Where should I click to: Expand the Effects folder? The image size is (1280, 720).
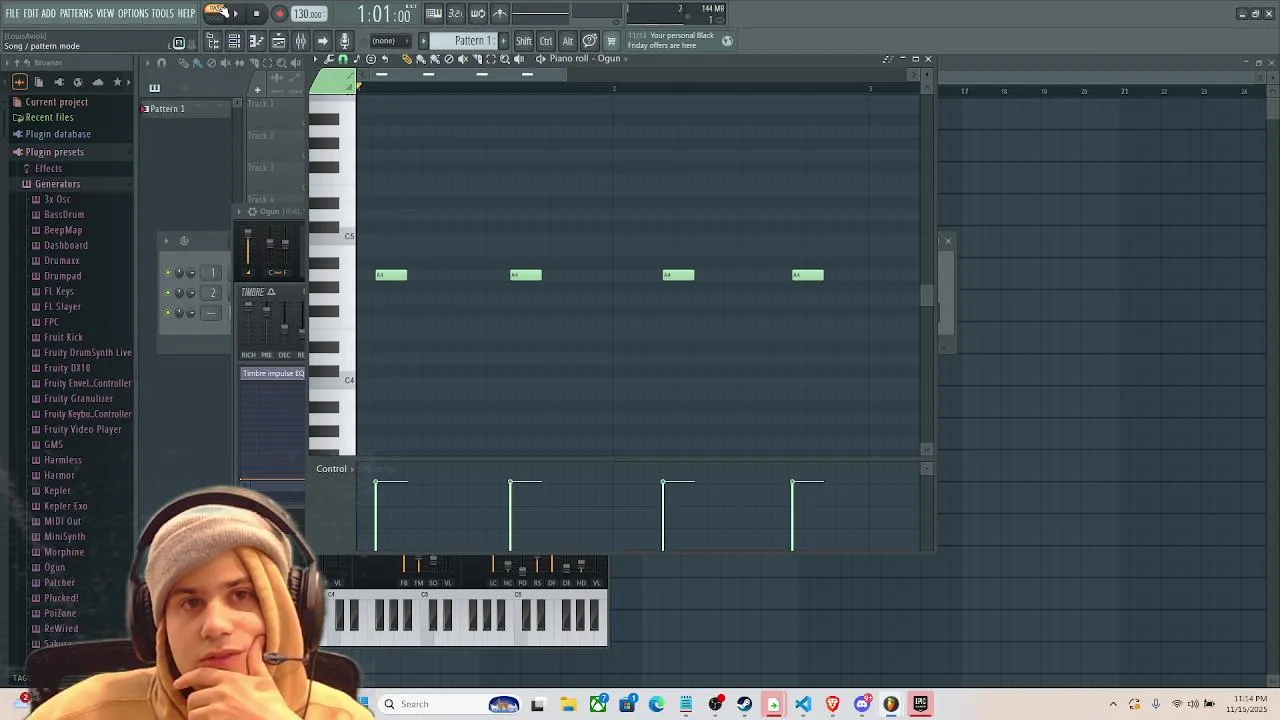point(48,168)
